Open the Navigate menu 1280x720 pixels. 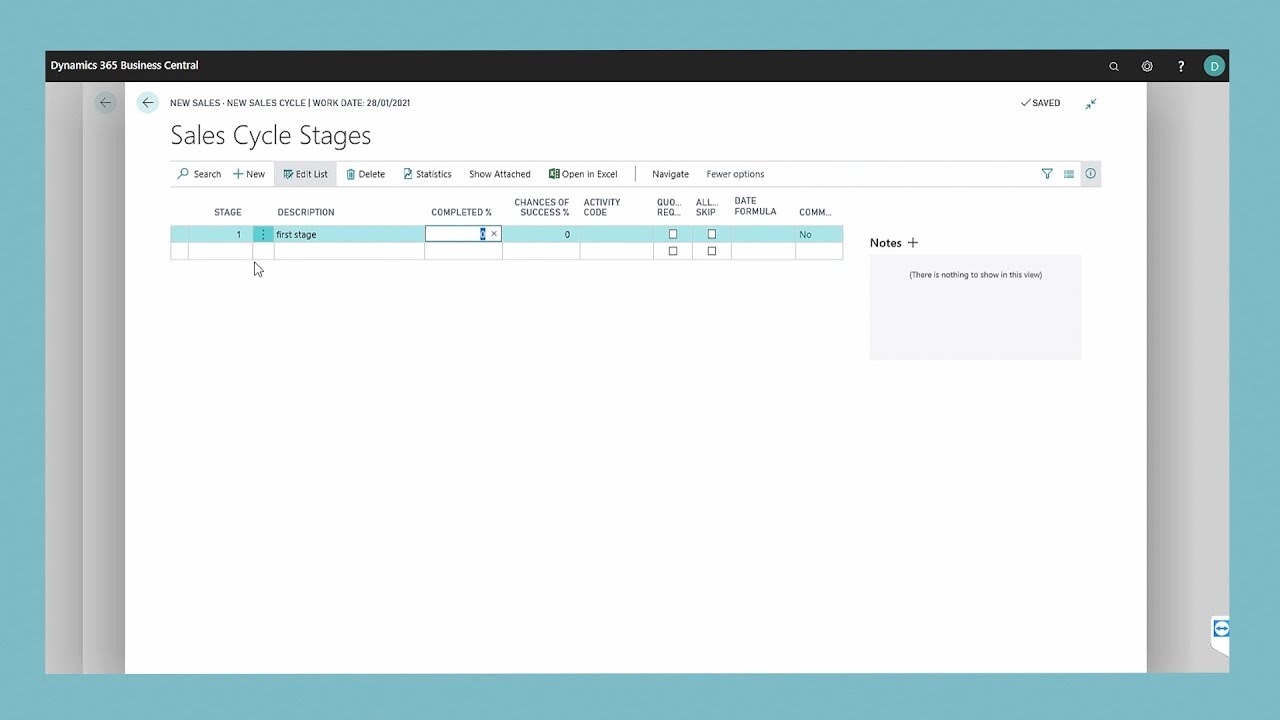670,174
